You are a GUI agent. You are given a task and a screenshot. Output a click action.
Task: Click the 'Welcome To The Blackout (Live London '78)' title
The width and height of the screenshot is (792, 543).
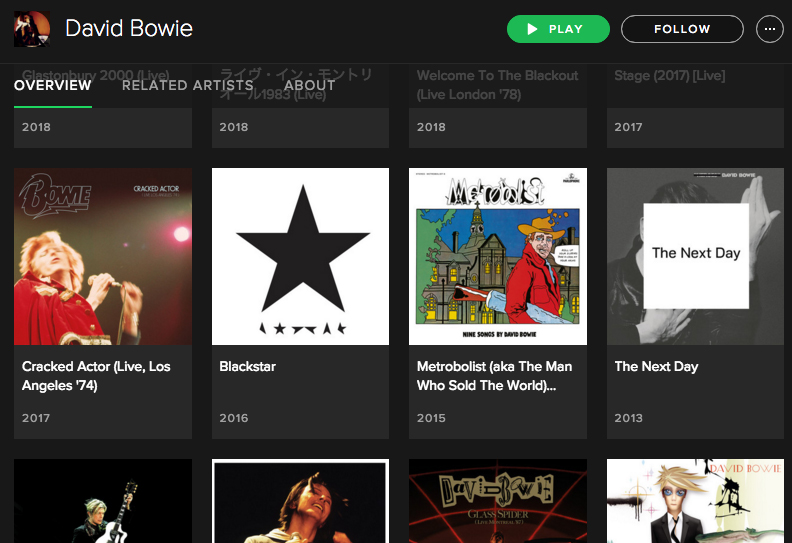[x=498, y=85]
